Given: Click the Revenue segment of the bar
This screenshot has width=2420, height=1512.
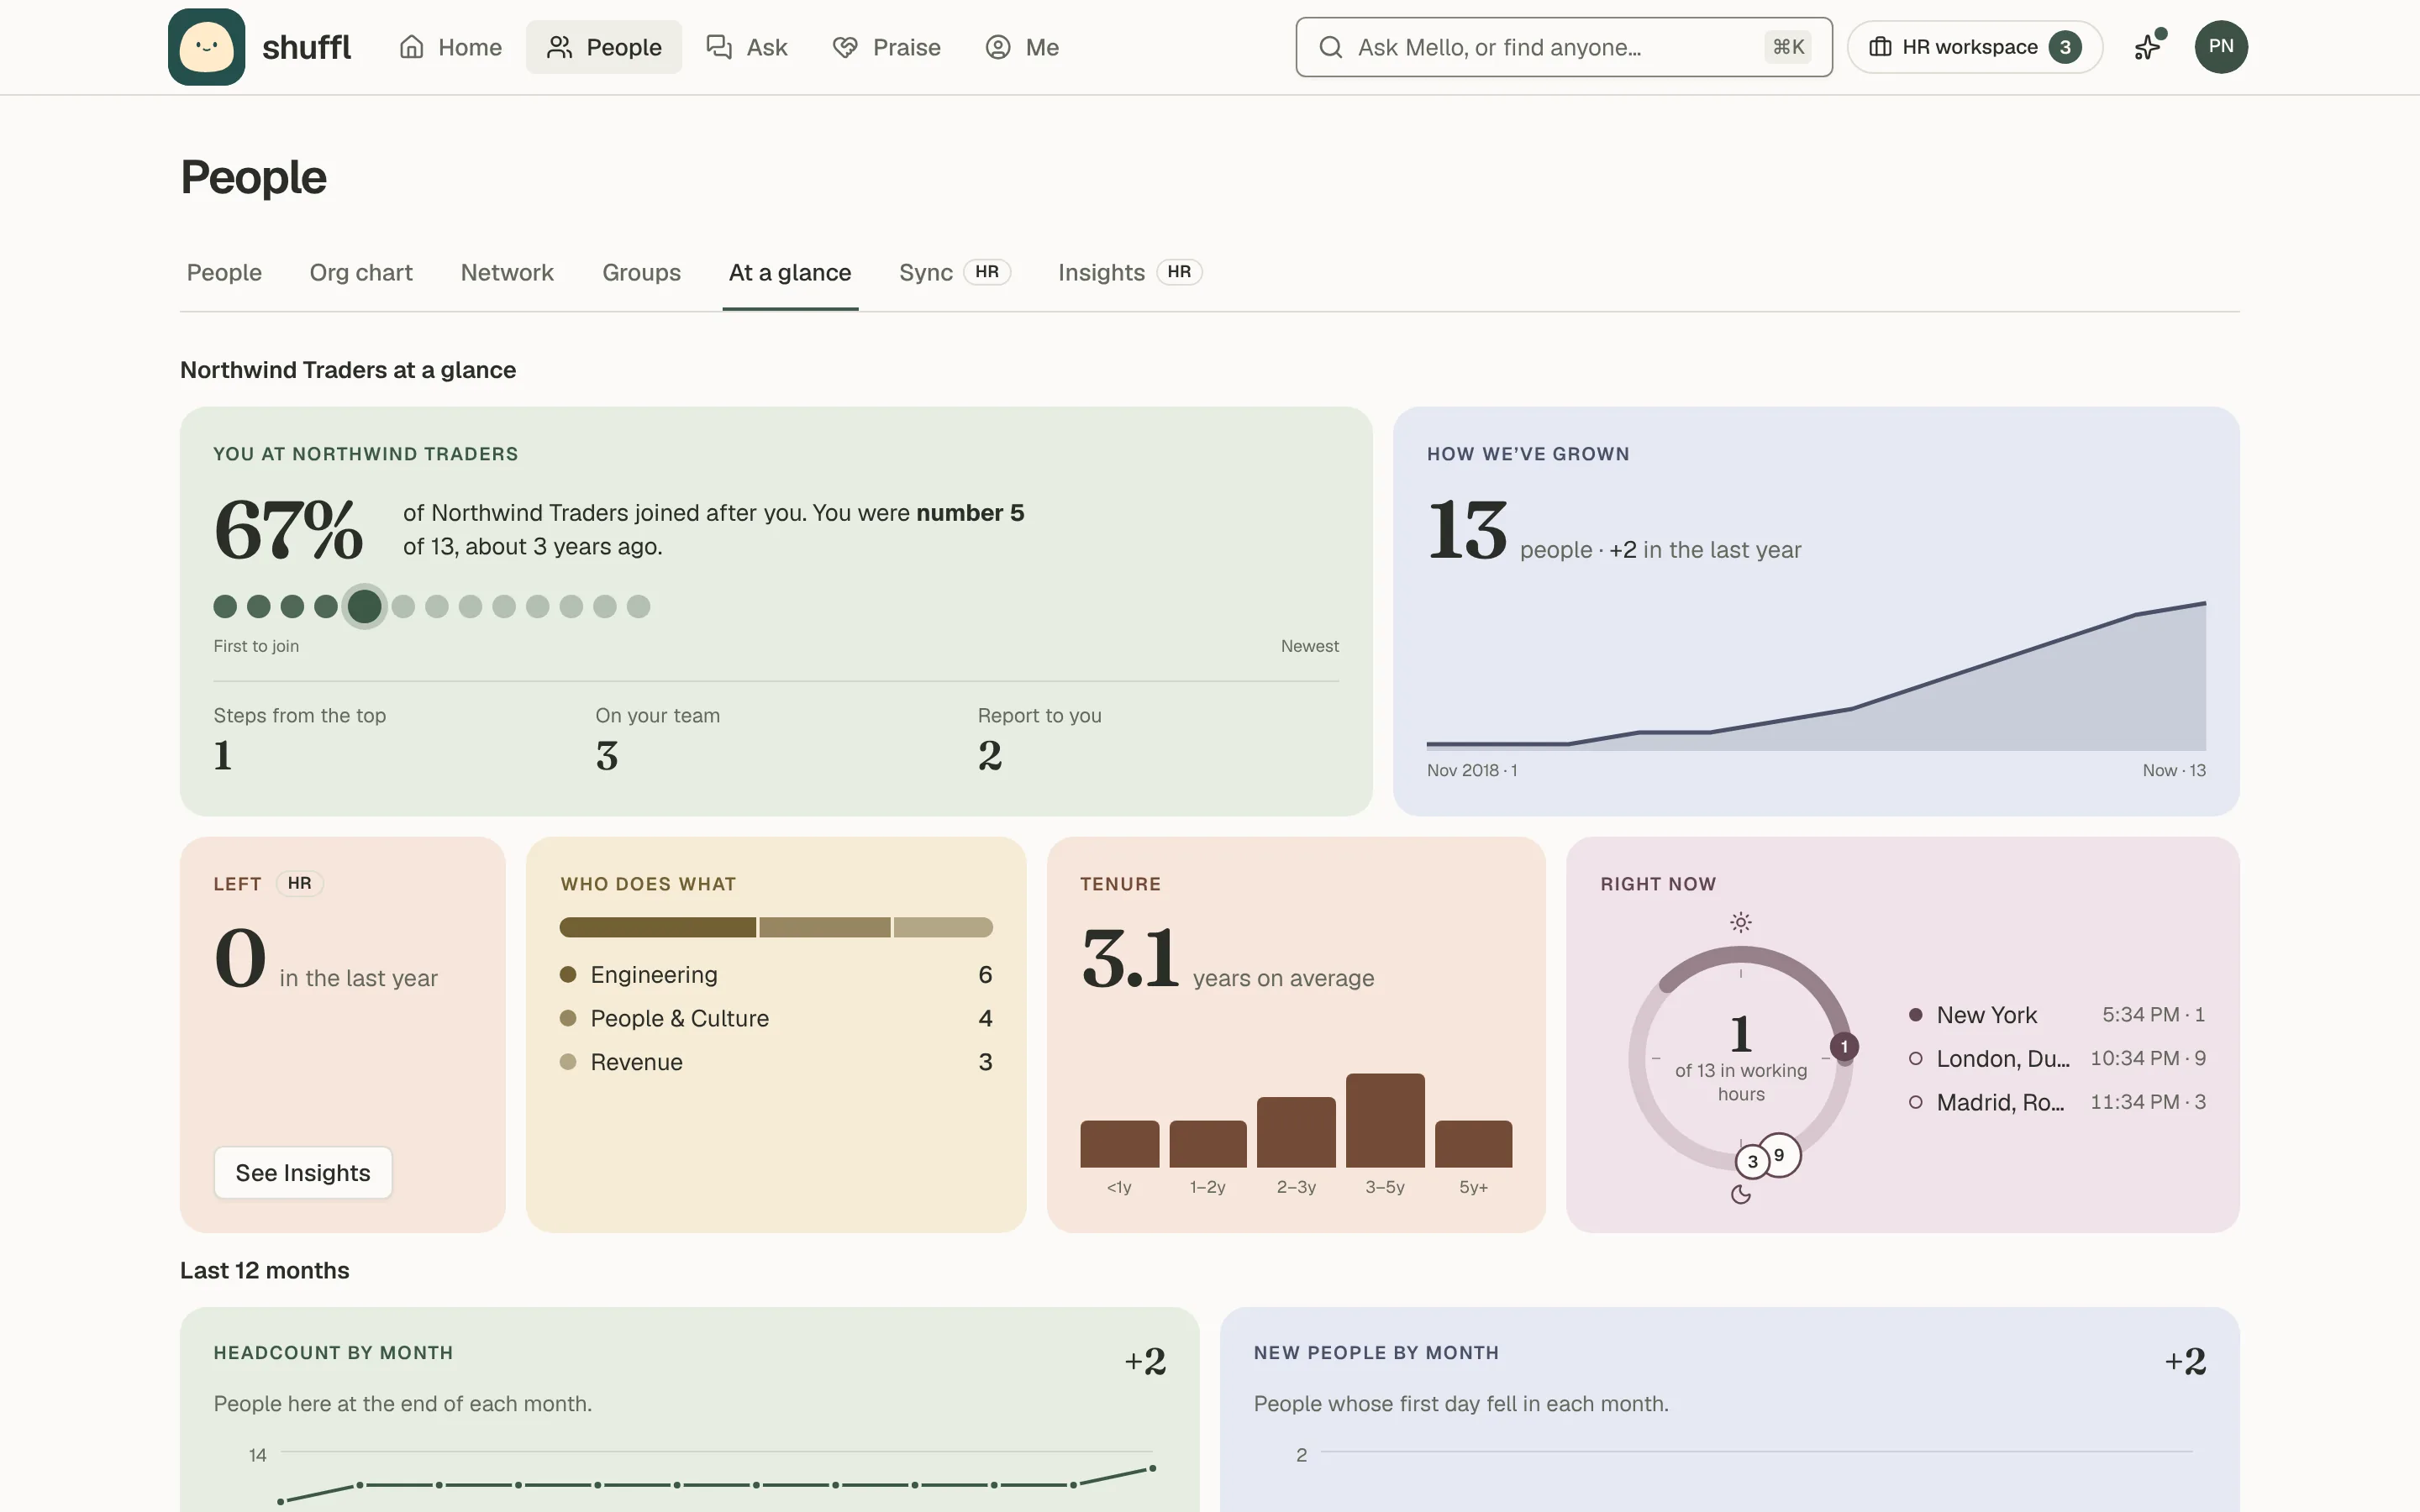Looking at the screenshot, I should 943,927.
